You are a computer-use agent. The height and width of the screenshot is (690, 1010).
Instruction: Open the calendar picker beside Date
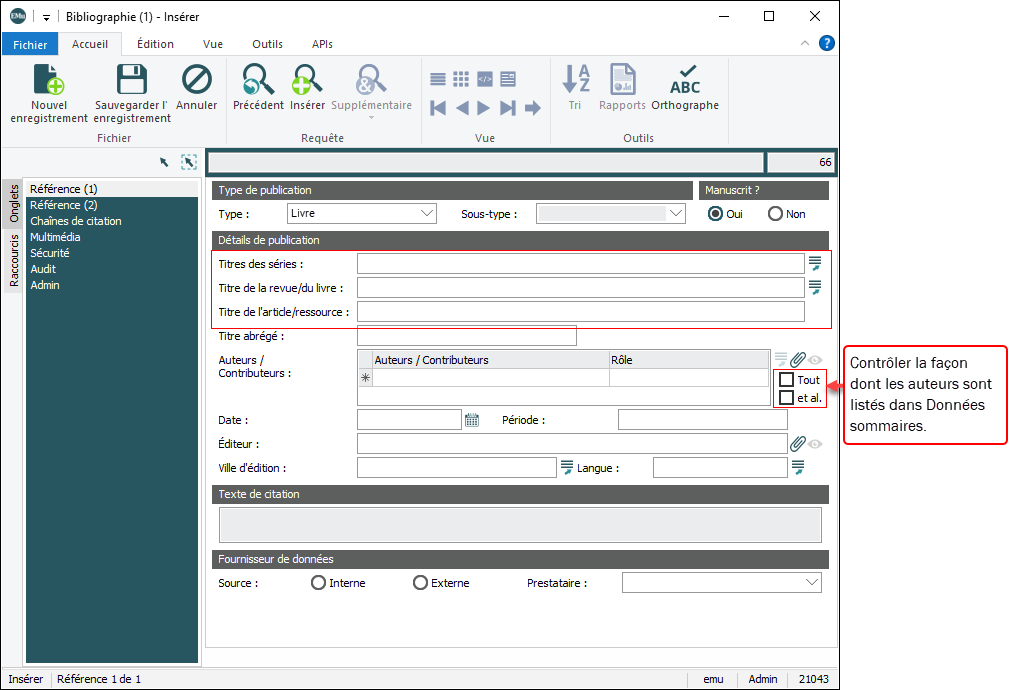point(472,420)
